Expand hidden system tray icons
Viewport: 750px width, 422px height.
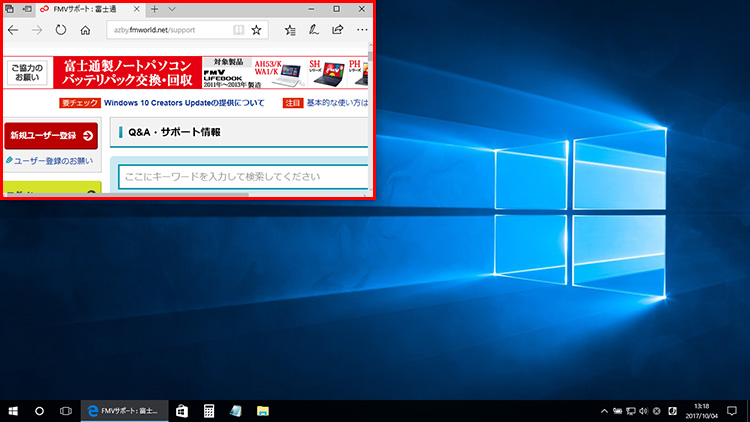pos(604,411)
